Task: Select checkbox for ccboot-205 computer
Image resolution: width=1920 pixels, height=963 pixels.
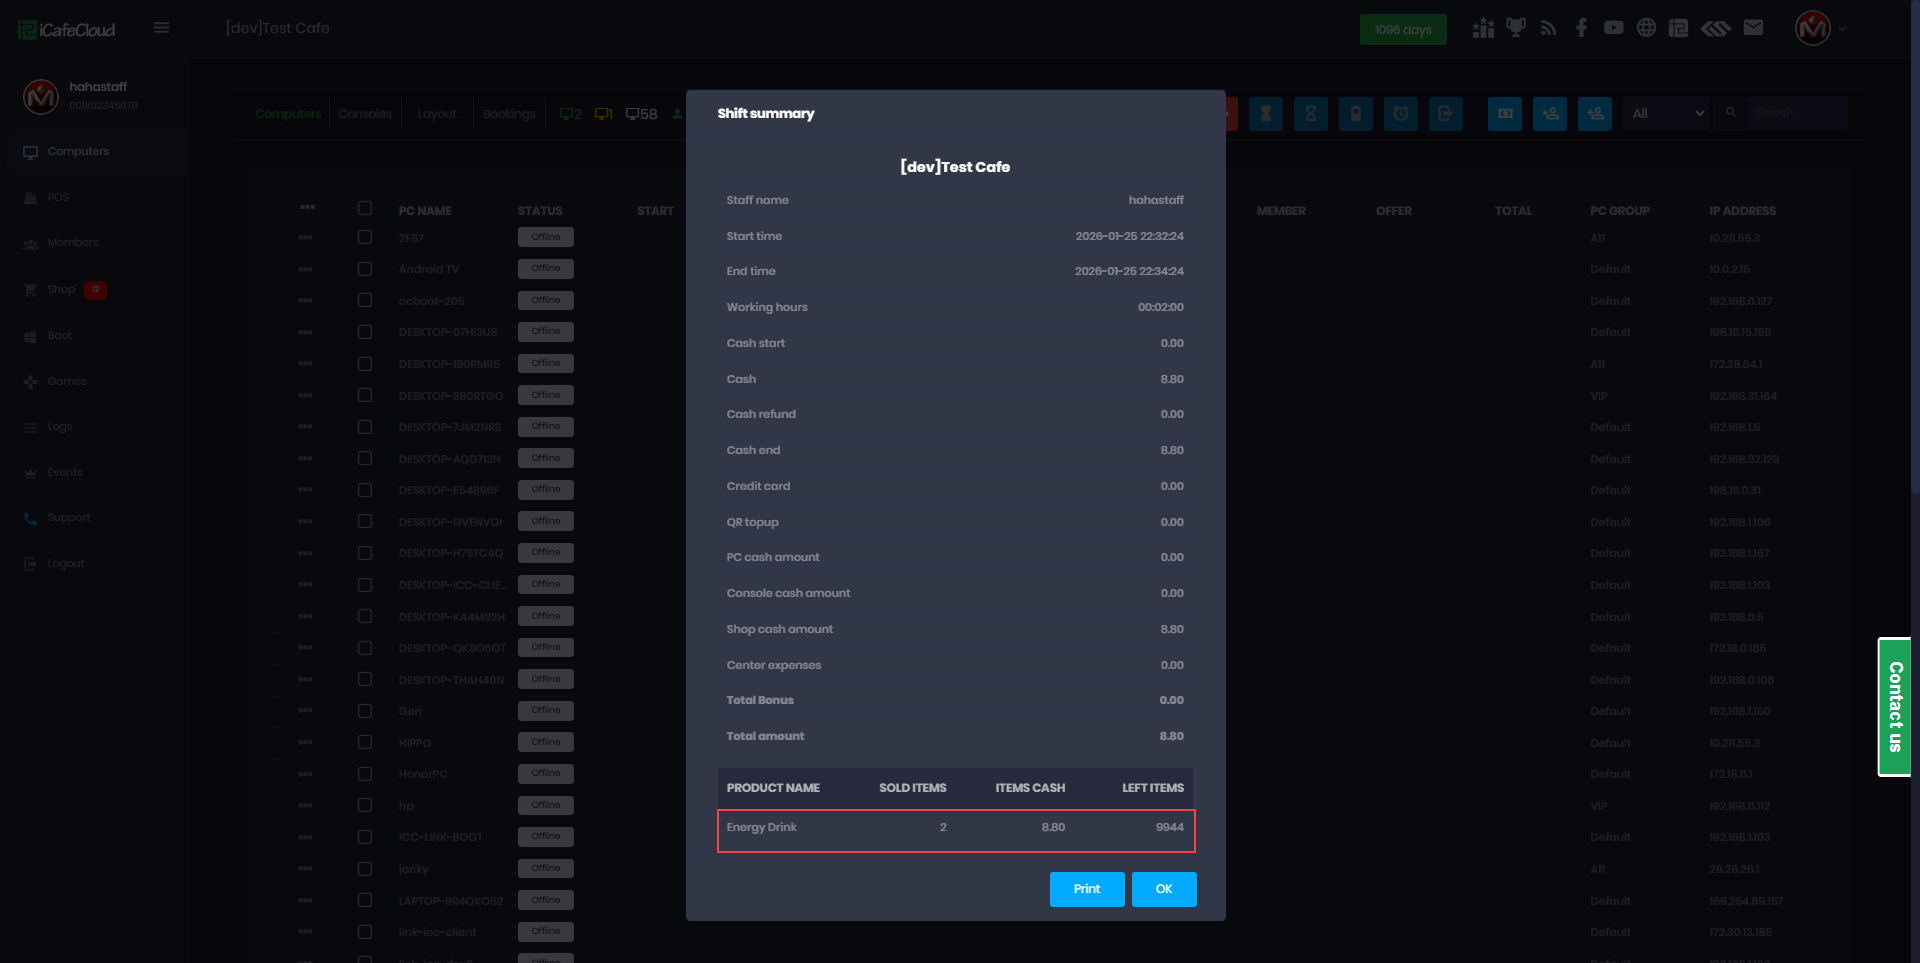Action: click(365, 301)
